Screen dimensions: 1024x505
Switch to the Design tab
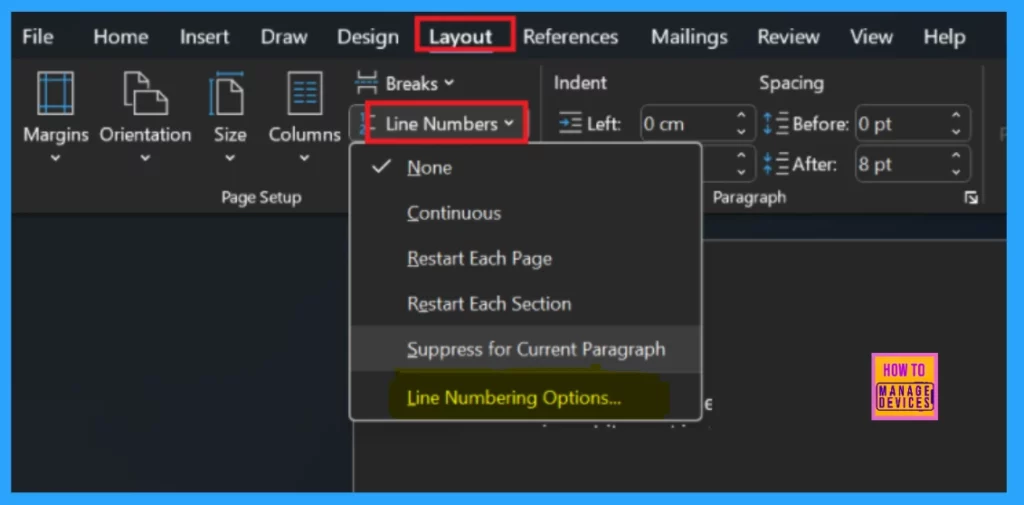368,37
